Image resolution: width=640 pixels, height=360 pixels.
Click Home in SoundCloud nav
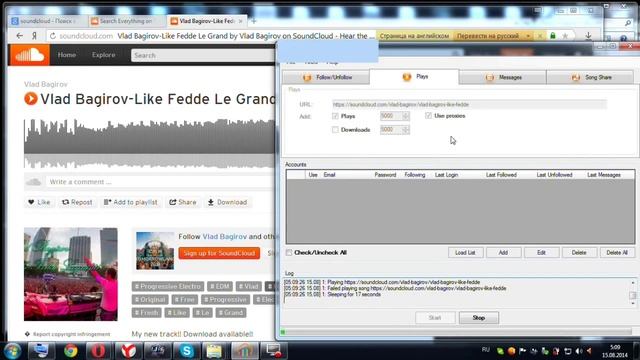(x=67, y=55)
